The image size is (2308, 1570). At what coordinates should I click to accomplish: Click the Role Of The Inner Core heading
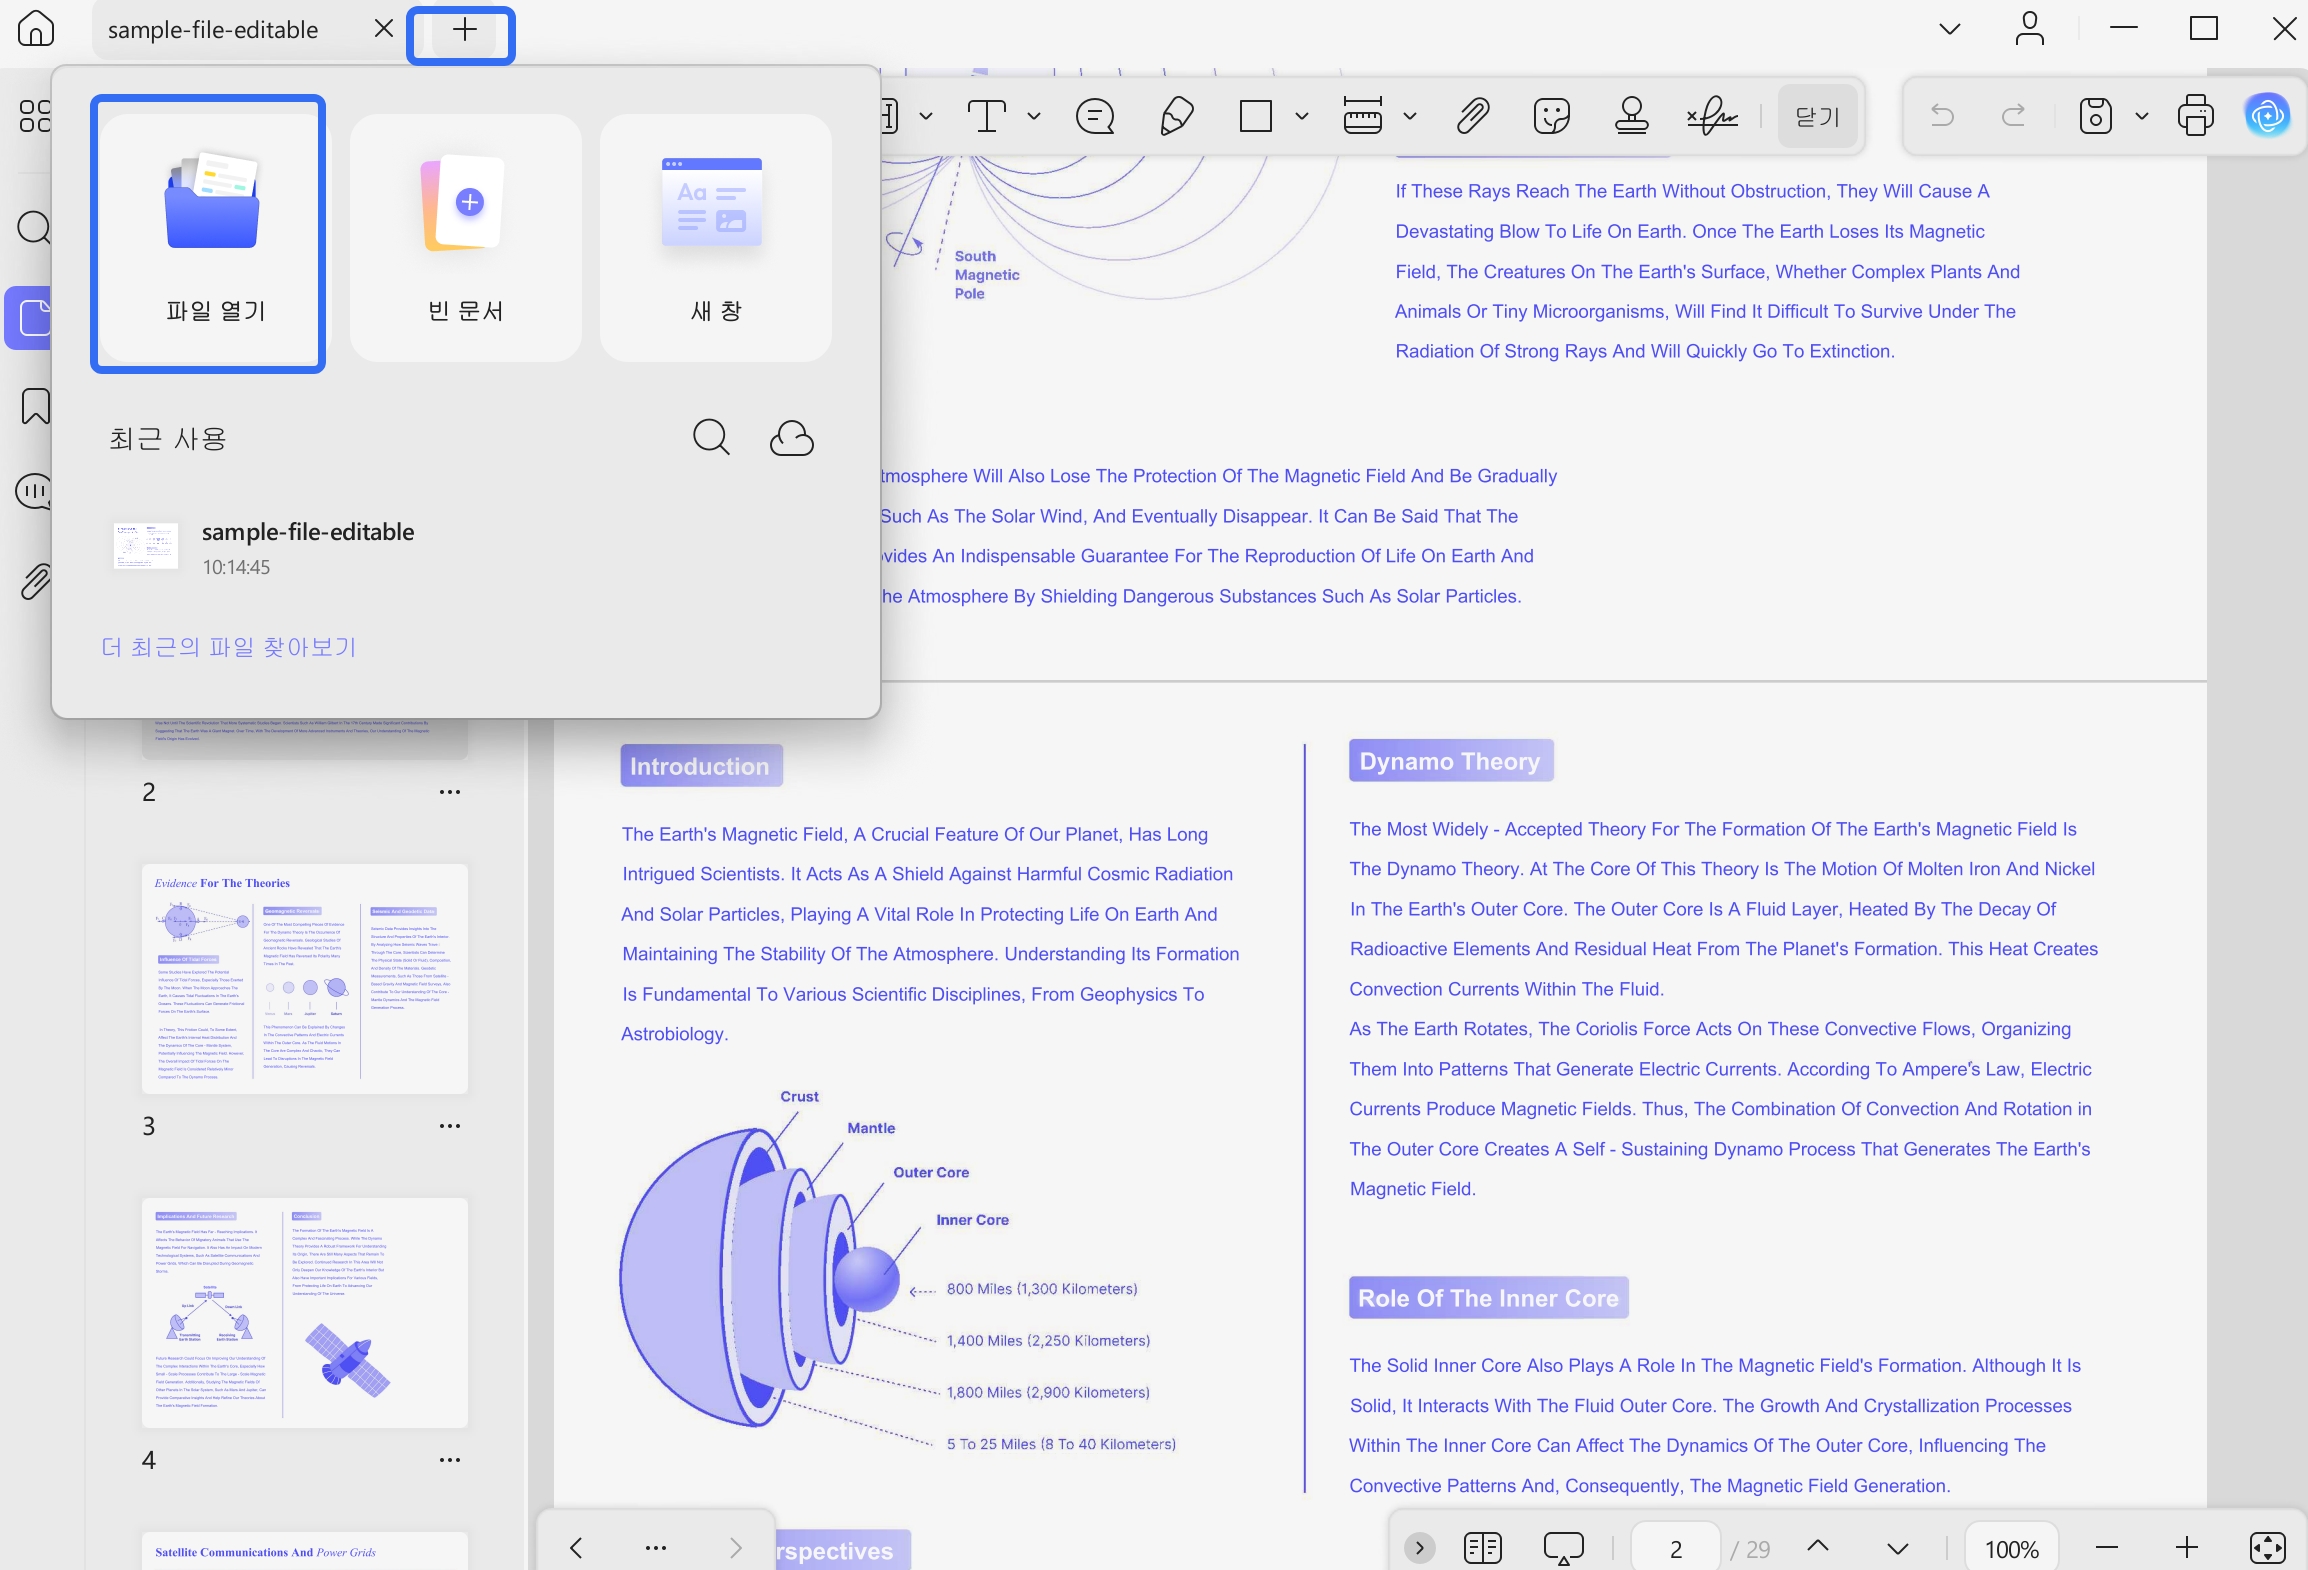tap(1488, 1298)
